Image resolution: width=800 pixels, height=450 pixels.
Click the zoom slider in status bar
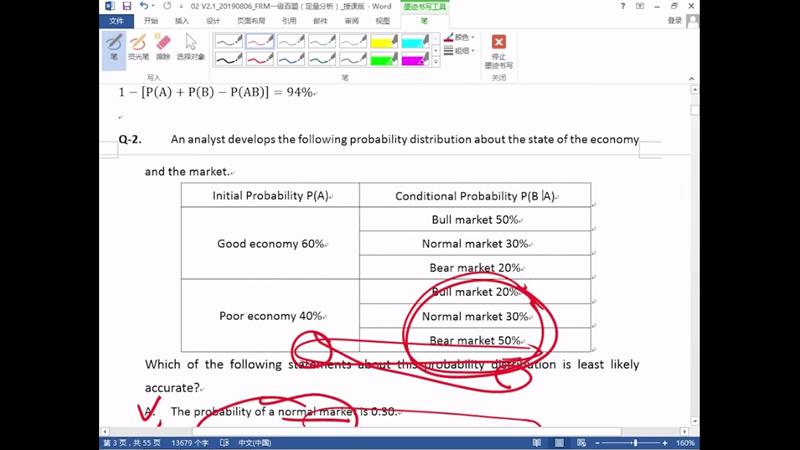pyautogui.click(x=630, y=442)
